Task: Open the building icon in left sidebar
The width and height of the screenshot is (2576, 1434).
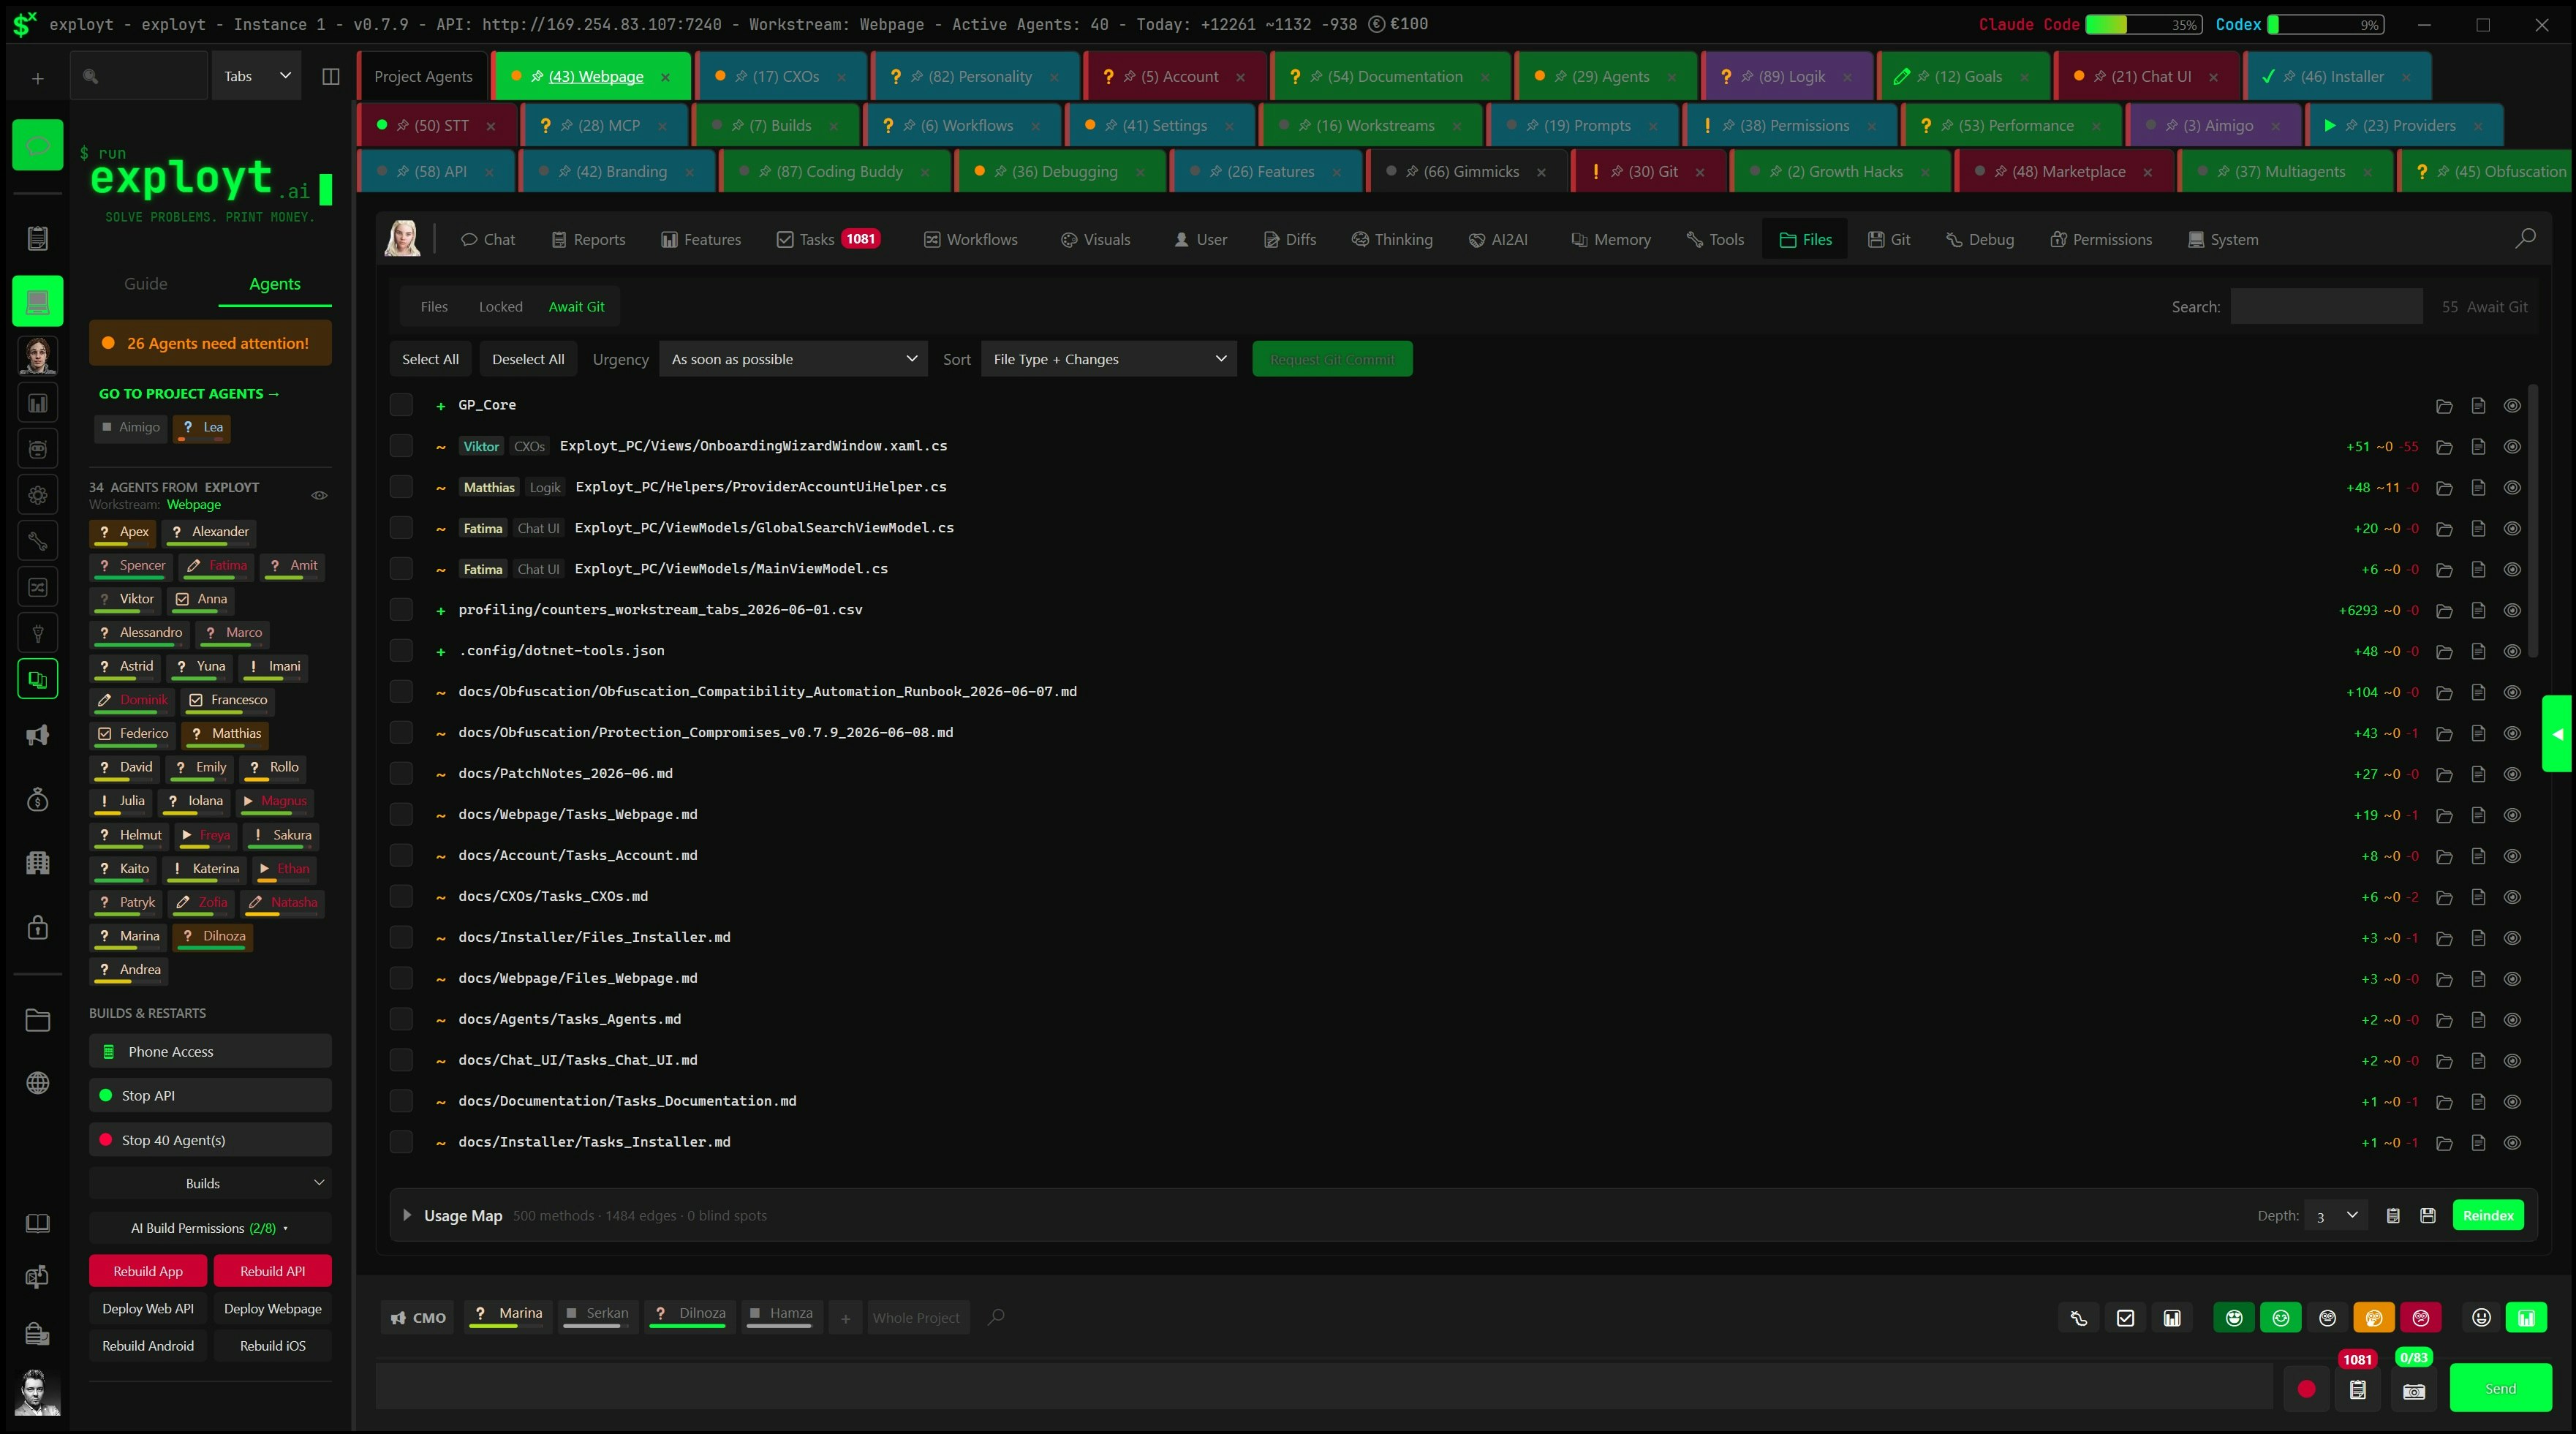Action: tap(38, 863)
